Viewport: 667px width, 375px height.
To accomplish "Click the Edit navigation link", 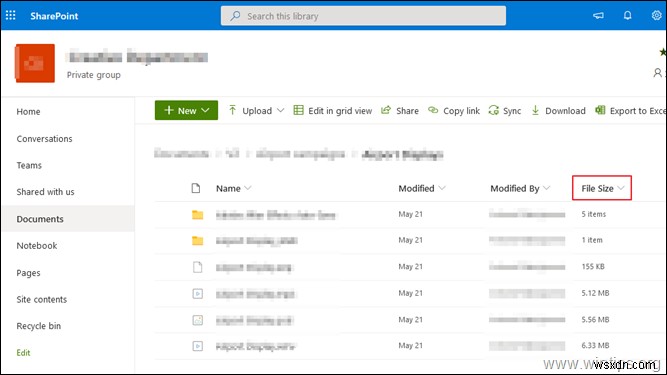I will click(23, 352).
